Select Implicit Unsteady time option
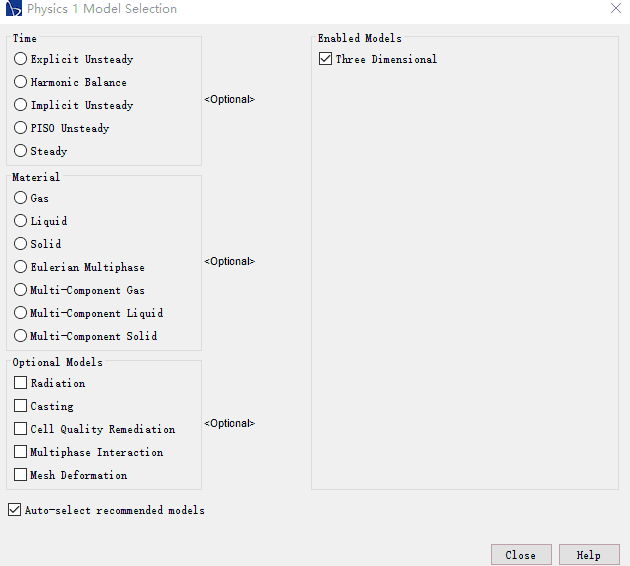The width and height of the screenshot is (630, 566). coord(21,105)
